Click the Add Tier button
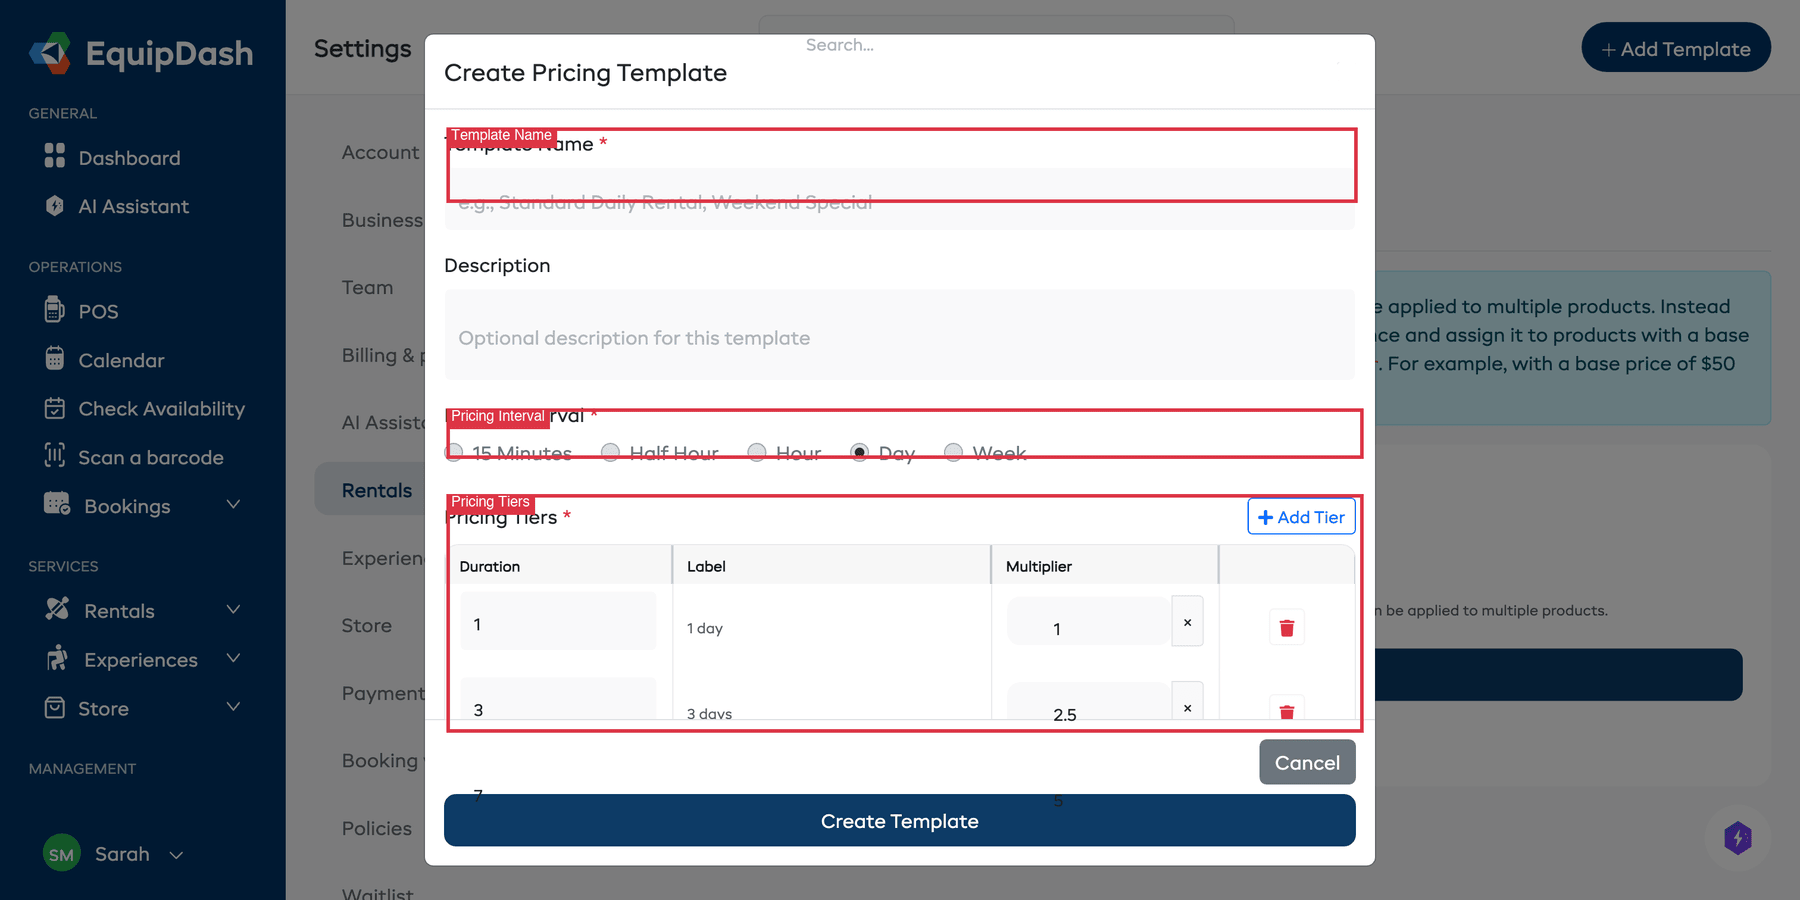This screenshot has width=1800, height=900. tap(1301, 516)
